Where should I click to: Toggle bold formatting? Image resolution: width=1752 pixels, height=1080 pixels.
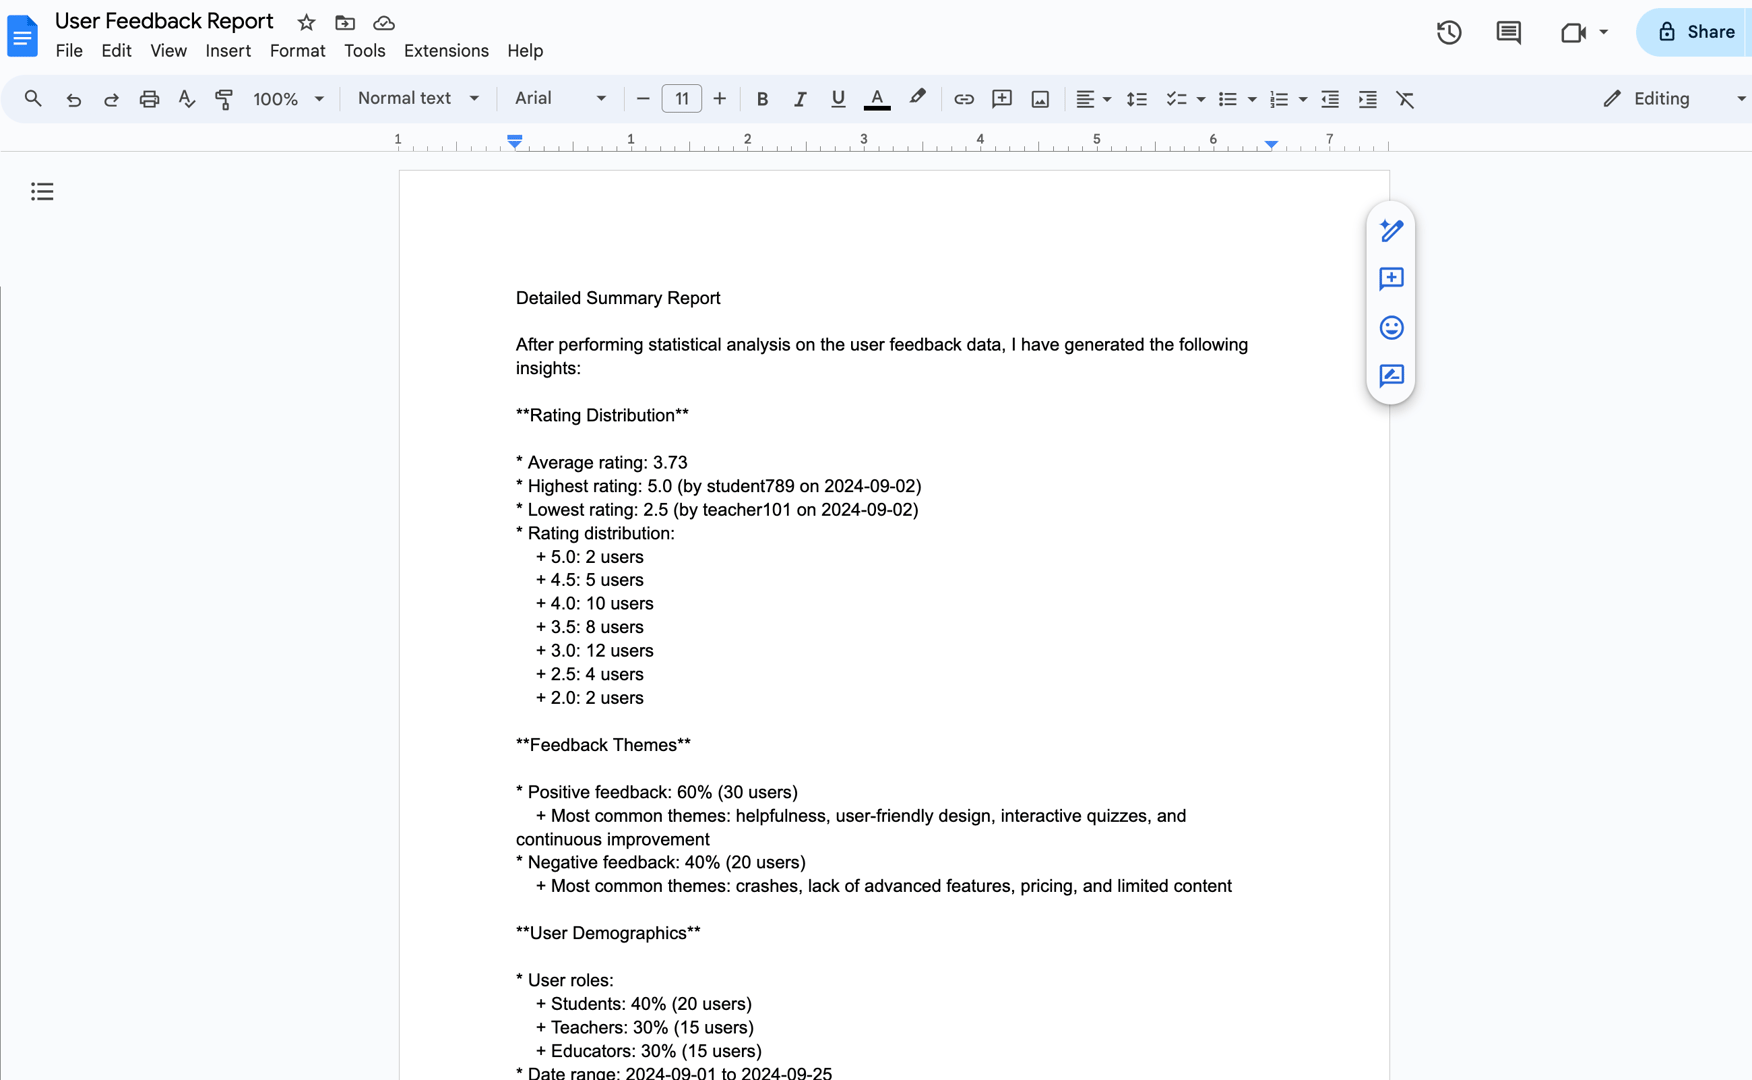coord(762,99)
